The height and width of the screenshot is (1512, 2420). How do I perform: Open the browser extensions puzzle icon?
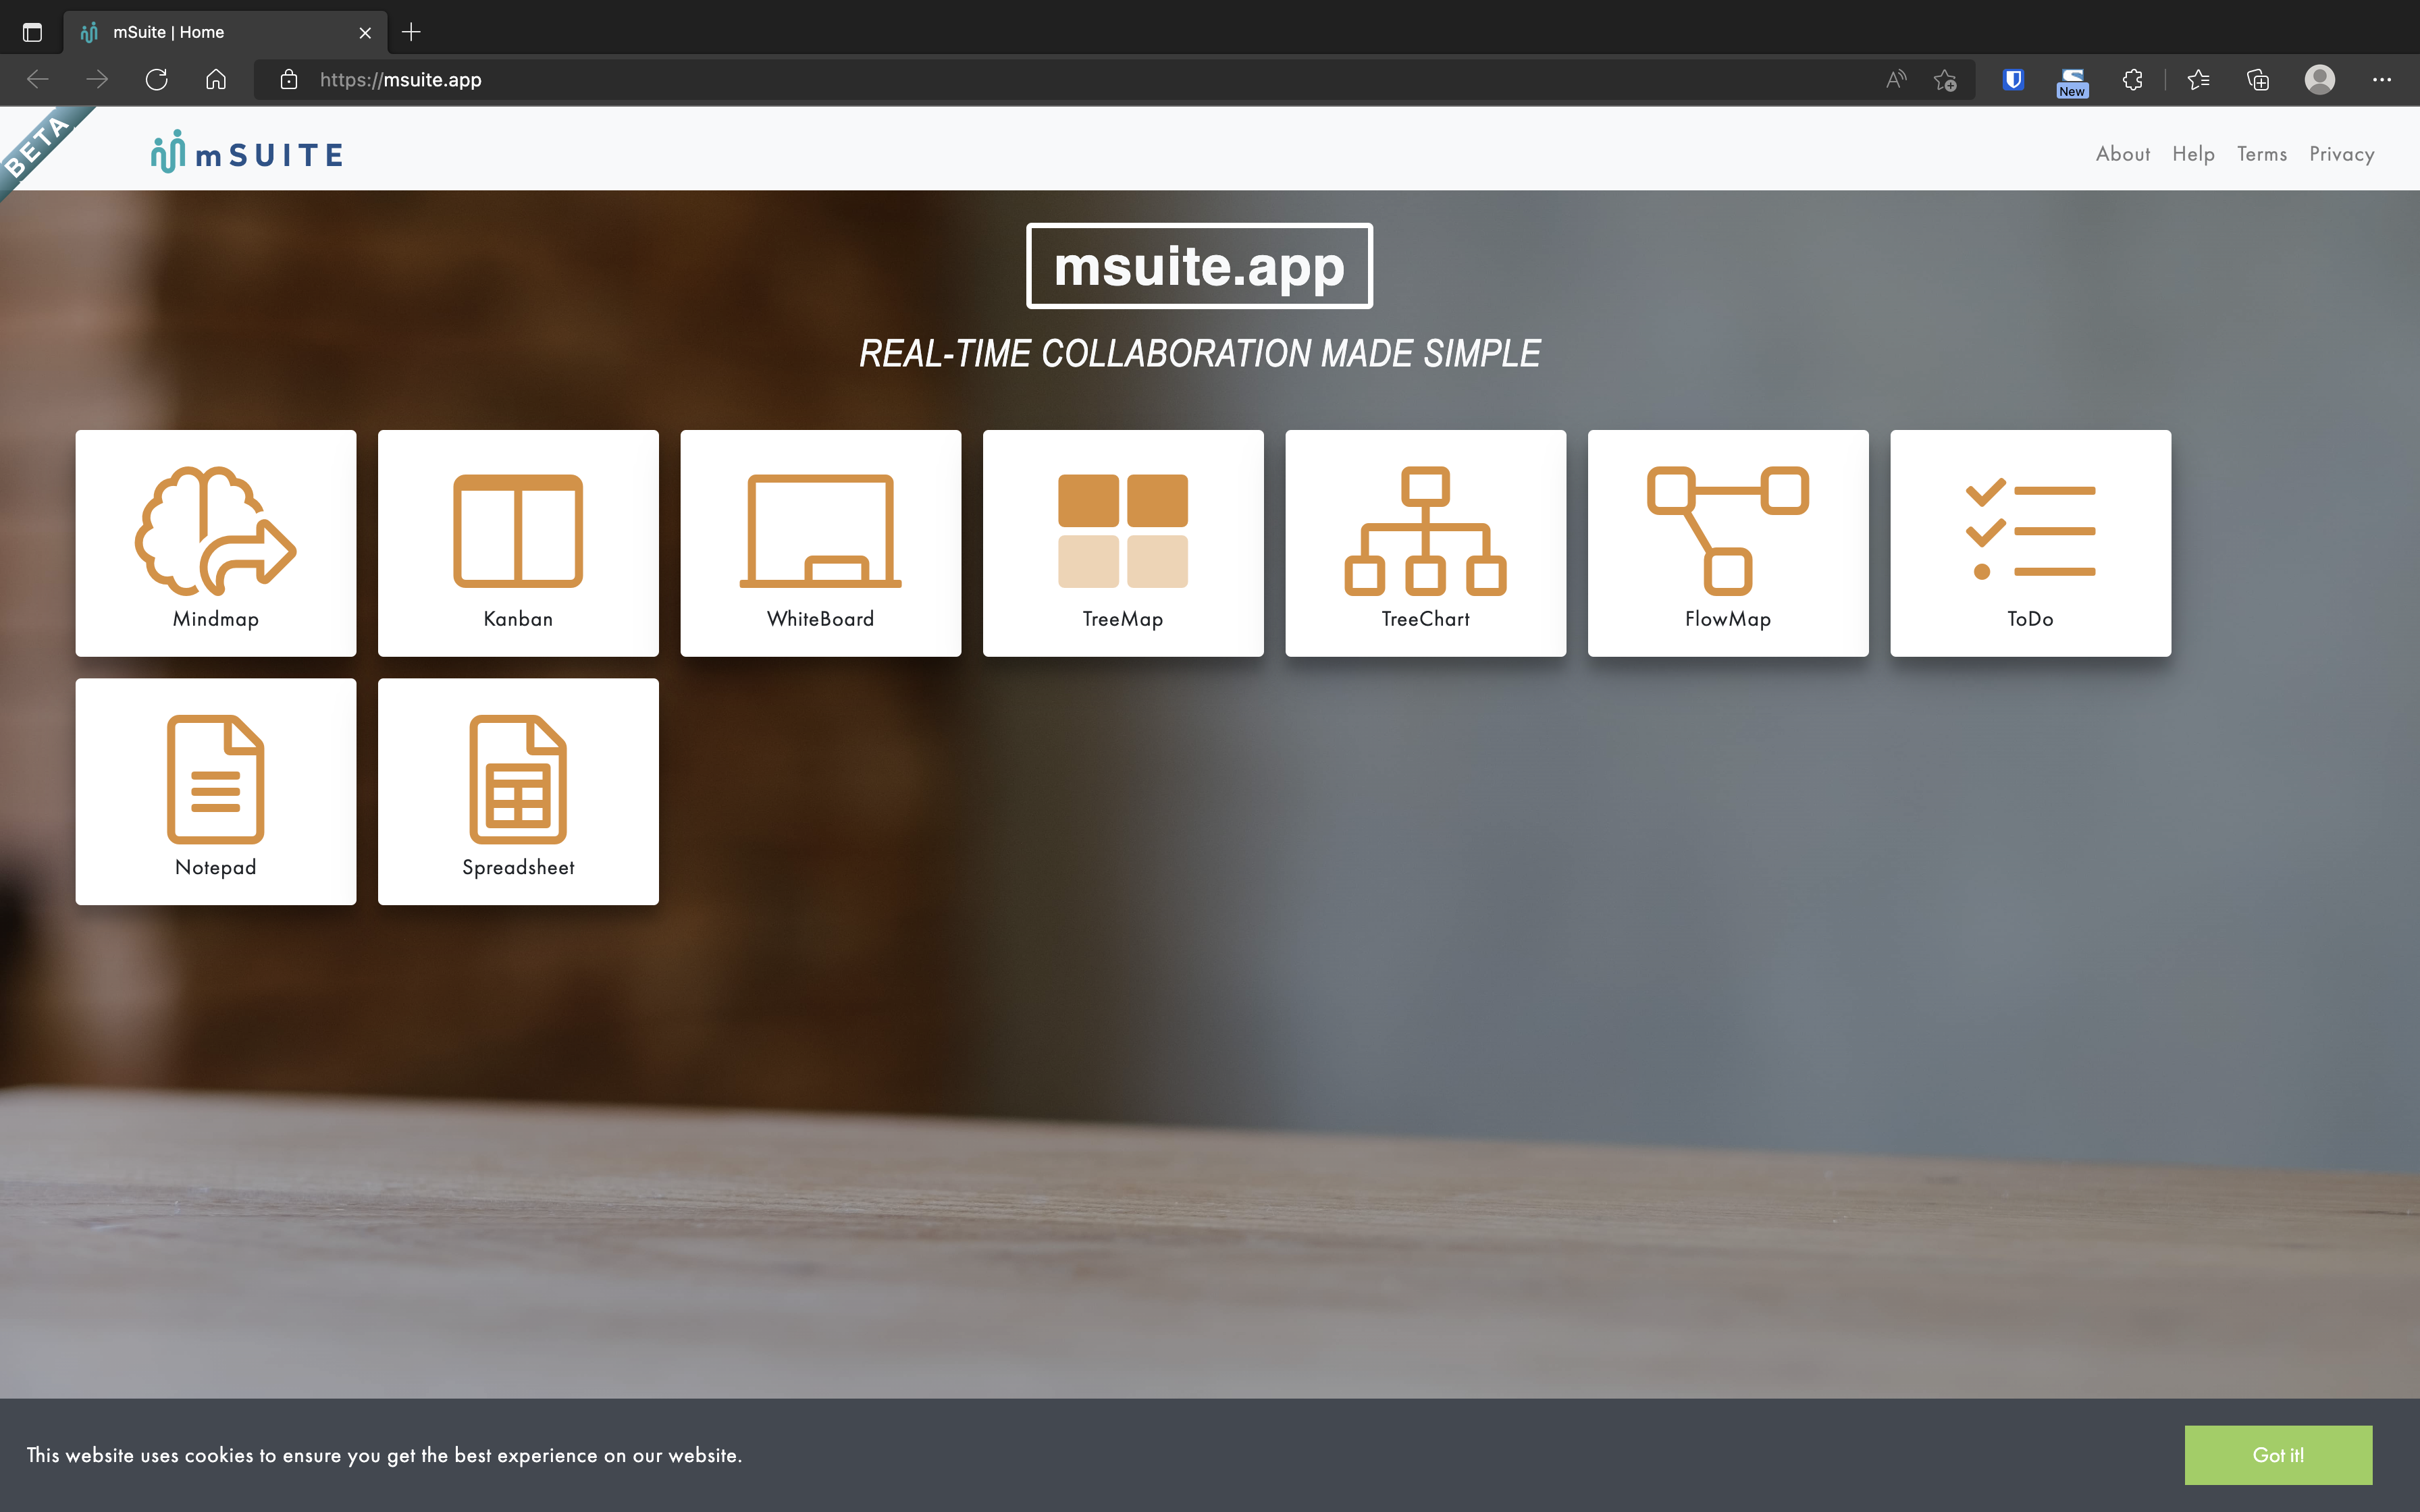pyautogui.click(x=2132, y=80)
